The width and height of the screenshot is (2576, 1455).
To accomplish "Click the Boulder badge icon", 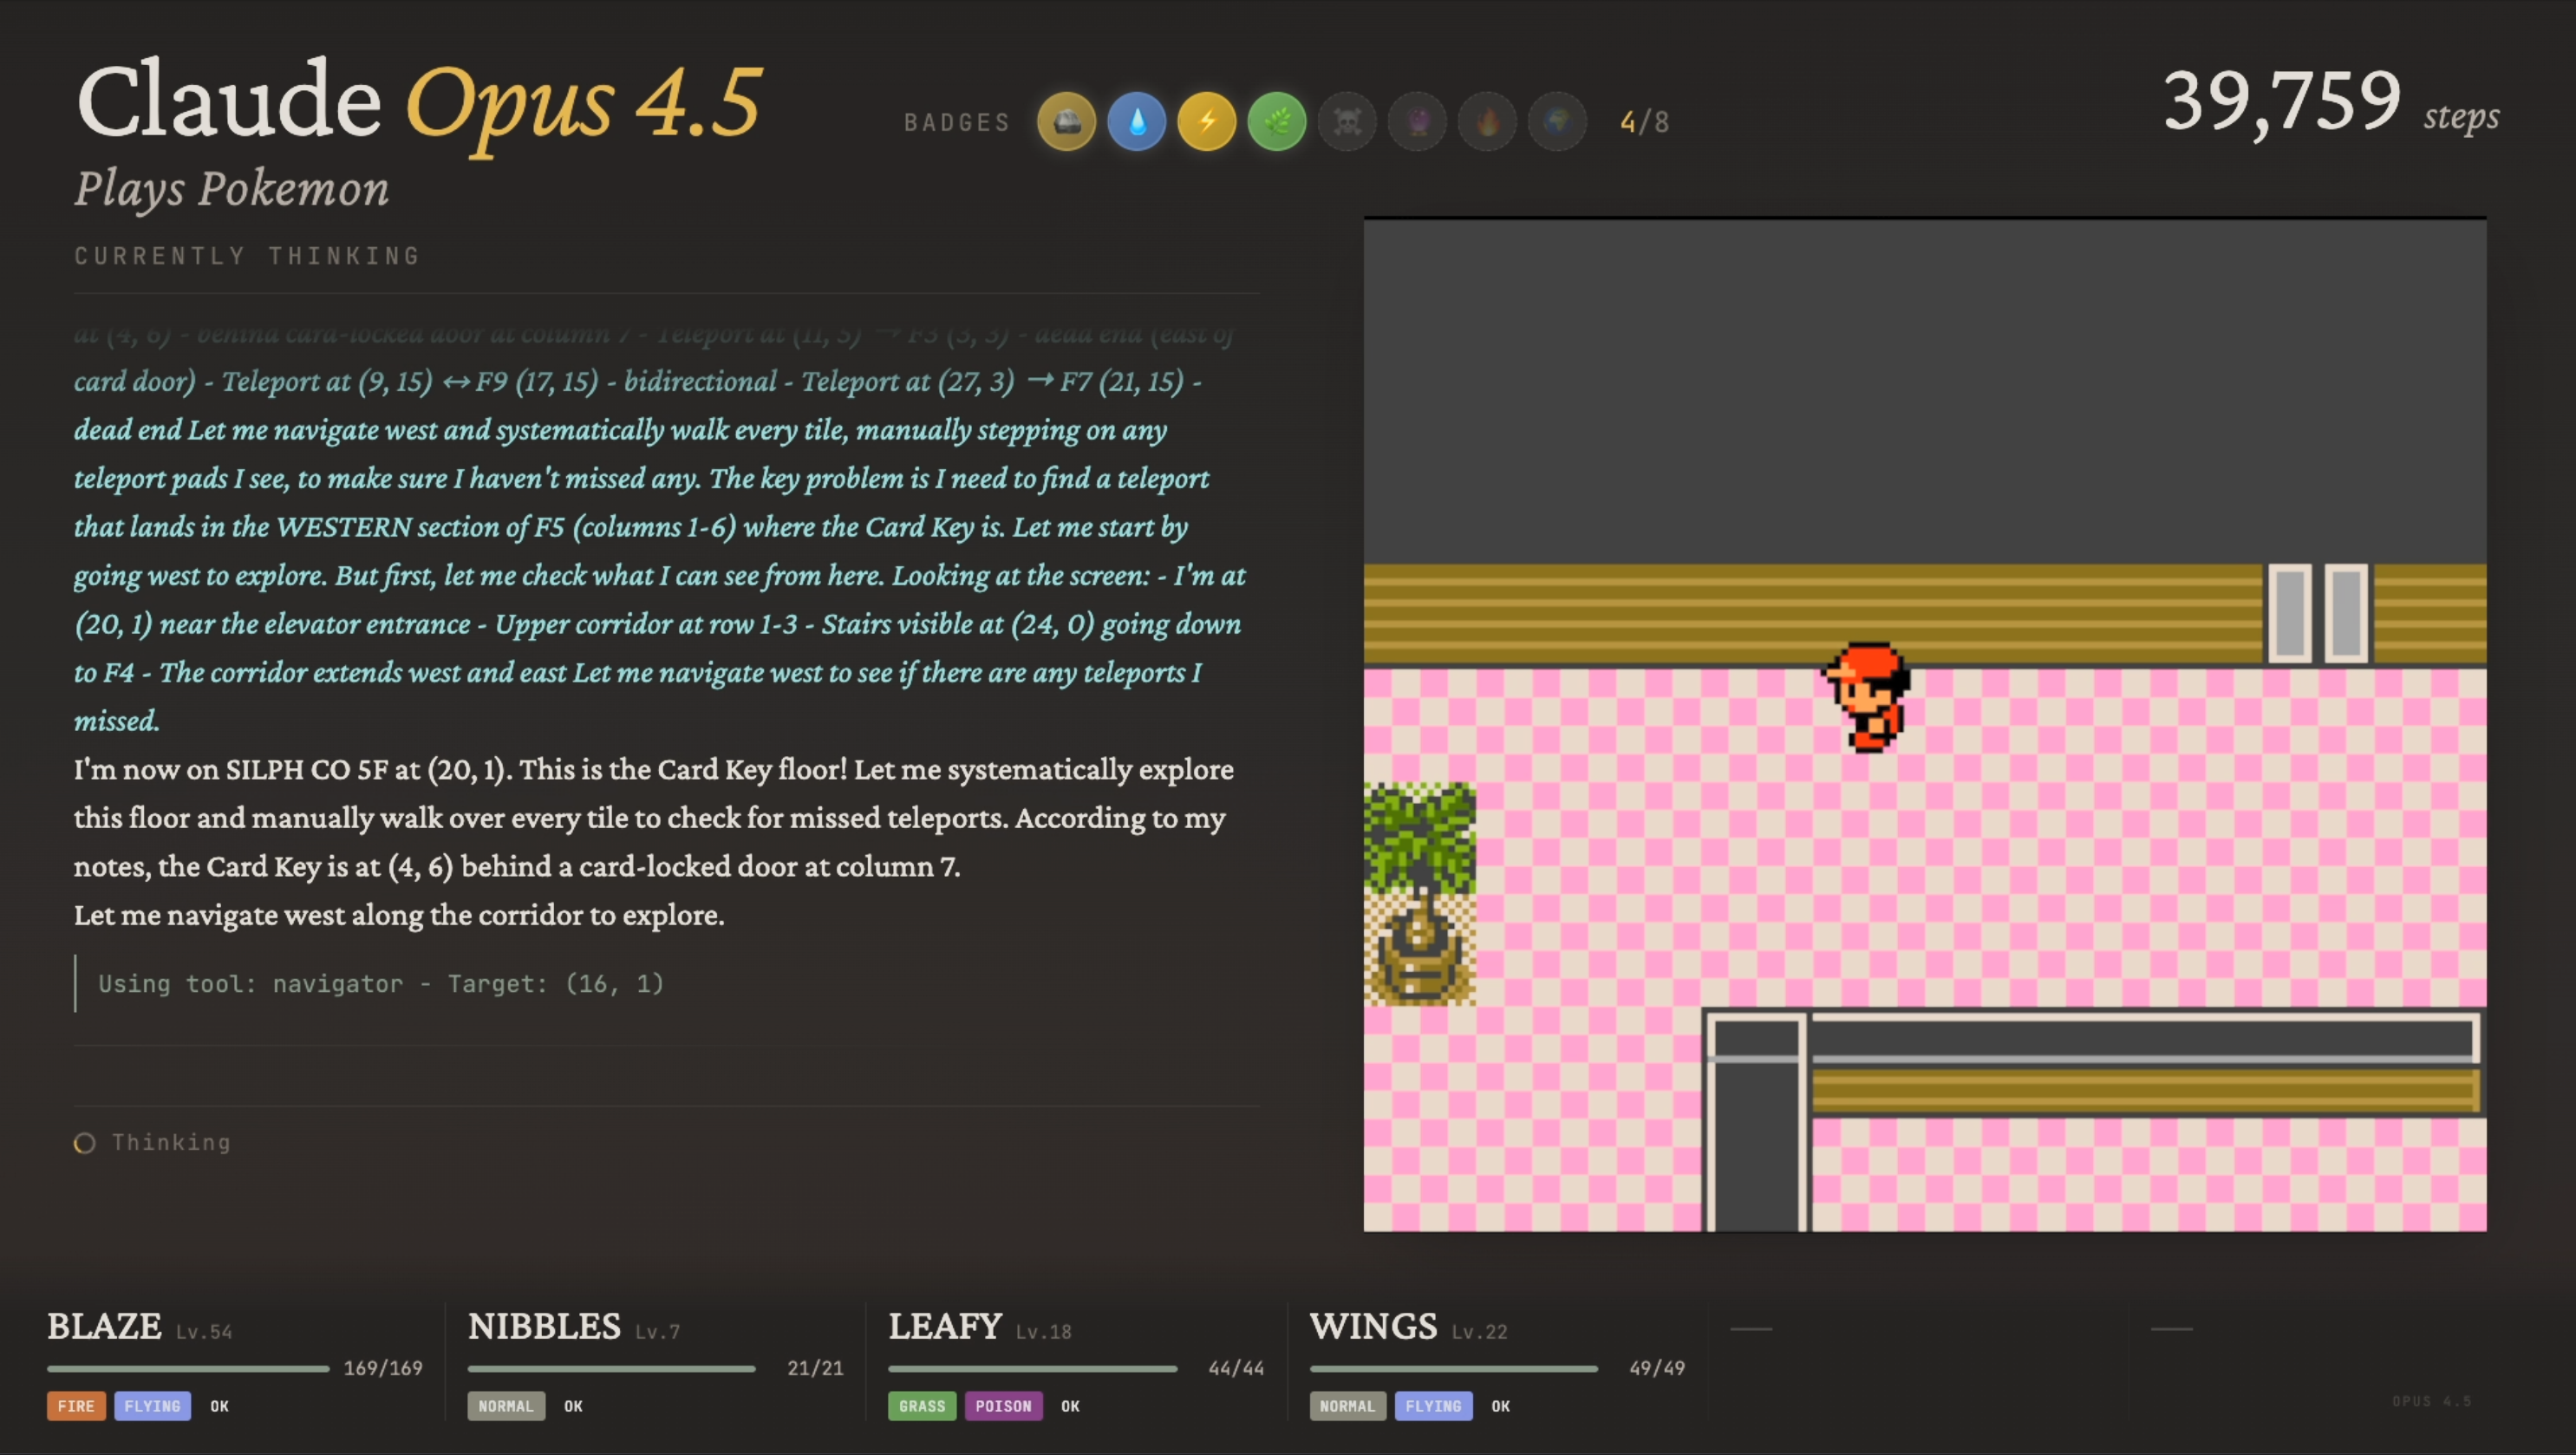I will click(x=1066, y=122).
